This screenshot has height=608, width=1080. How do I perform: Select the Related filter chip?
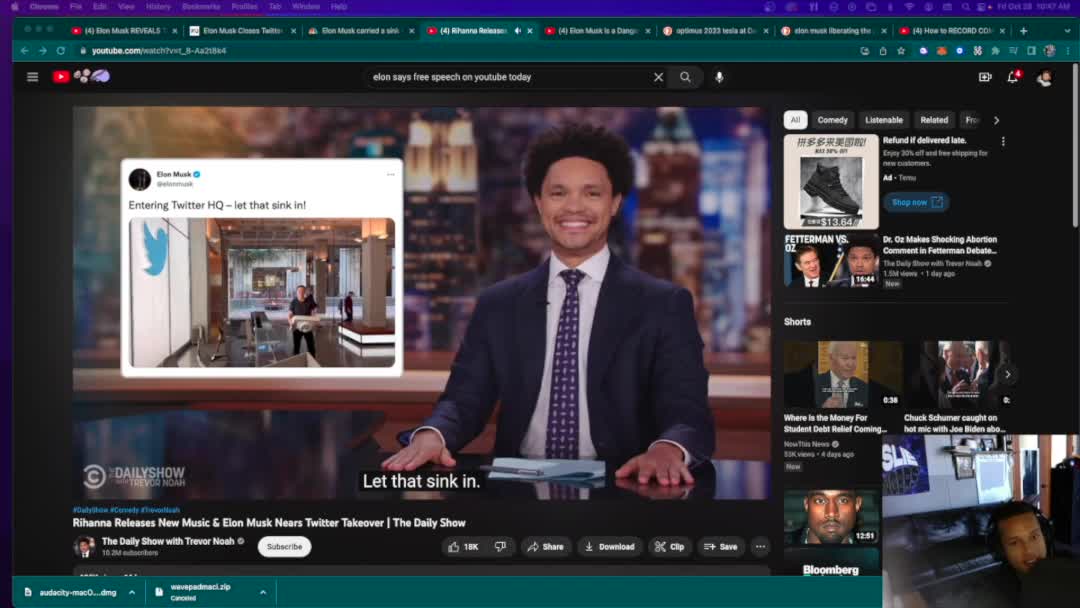coord(934,120)
